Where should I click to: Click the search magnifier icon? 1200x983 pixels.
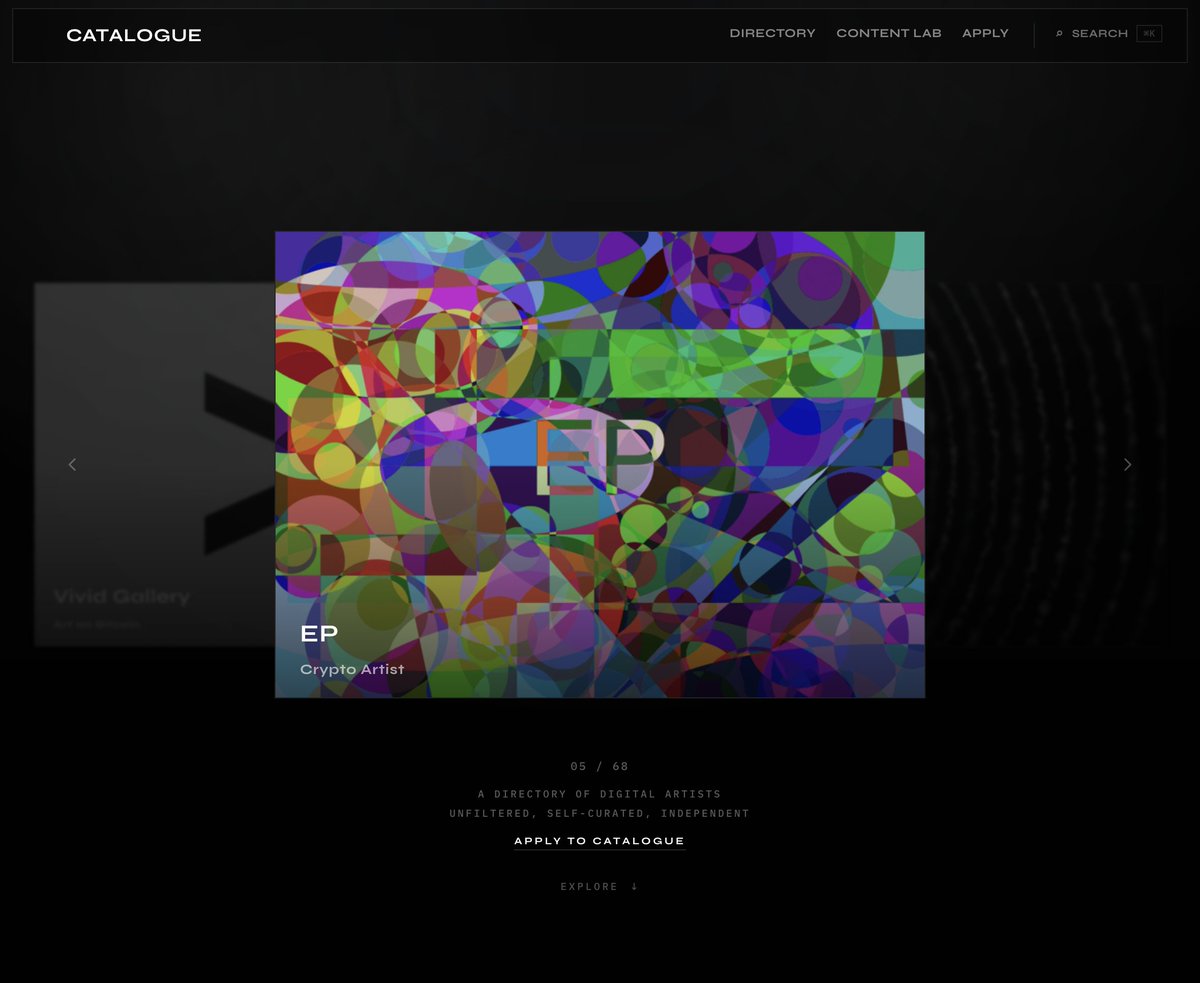click(x=1059, y=34)
